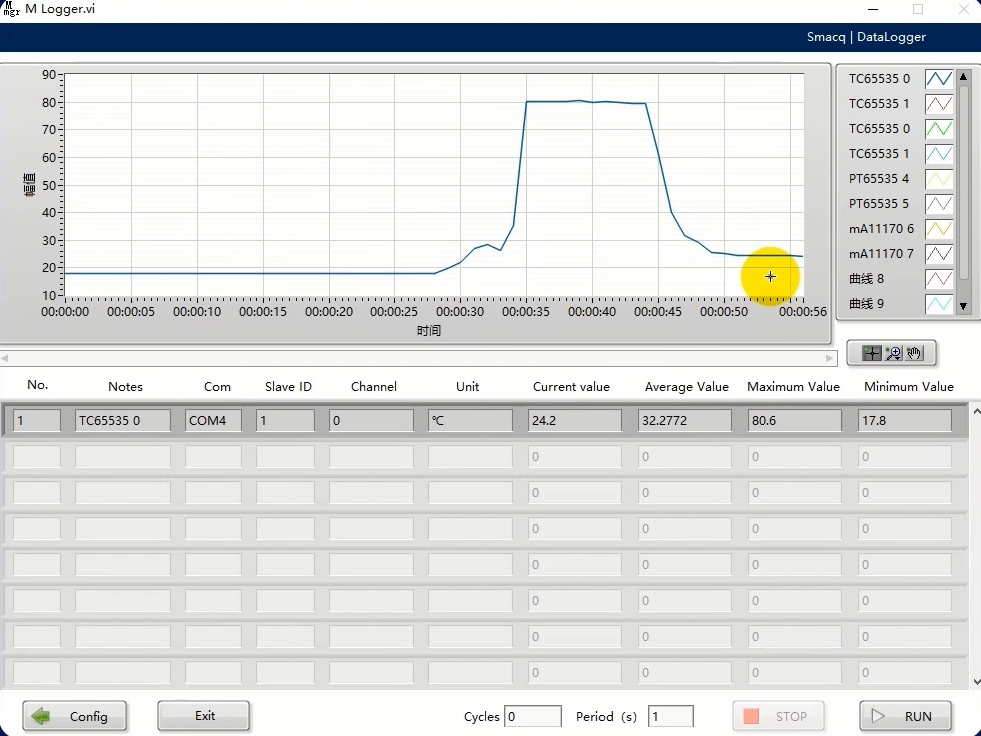This screenshot has width=981, height=736.
Task: Close the M Logger window
Action: 964,9
